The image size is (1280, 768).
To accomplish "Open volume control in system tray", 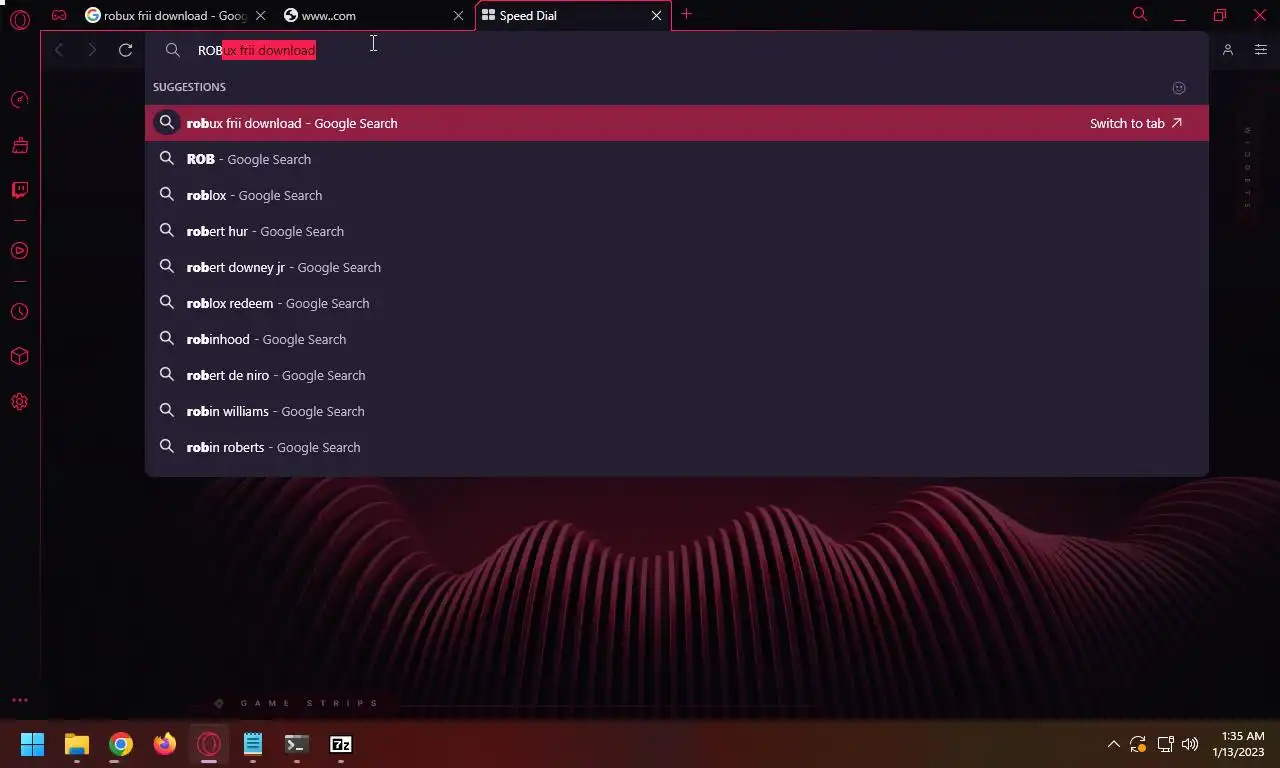I will [x=1190, y=744].
